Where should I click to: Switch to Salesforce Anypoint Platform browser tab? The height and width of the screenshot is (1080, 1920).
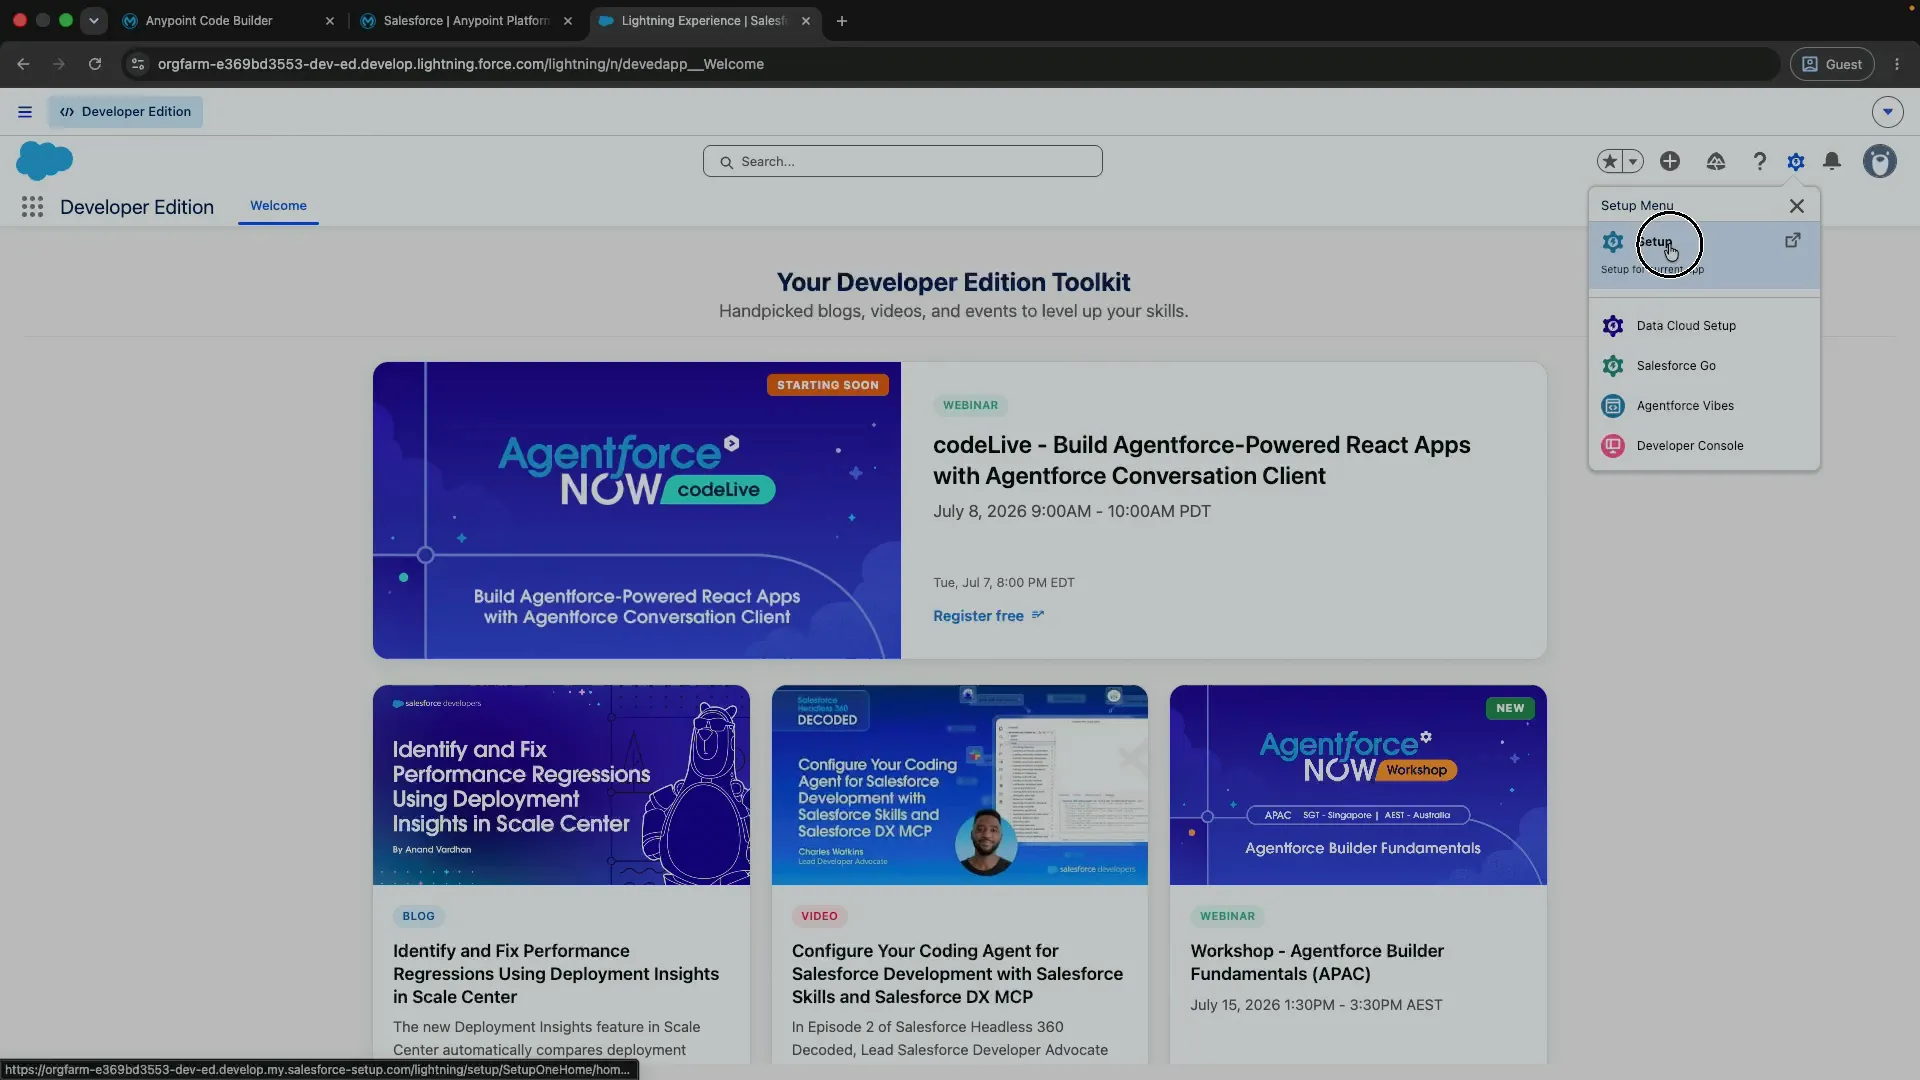point(466,21)
